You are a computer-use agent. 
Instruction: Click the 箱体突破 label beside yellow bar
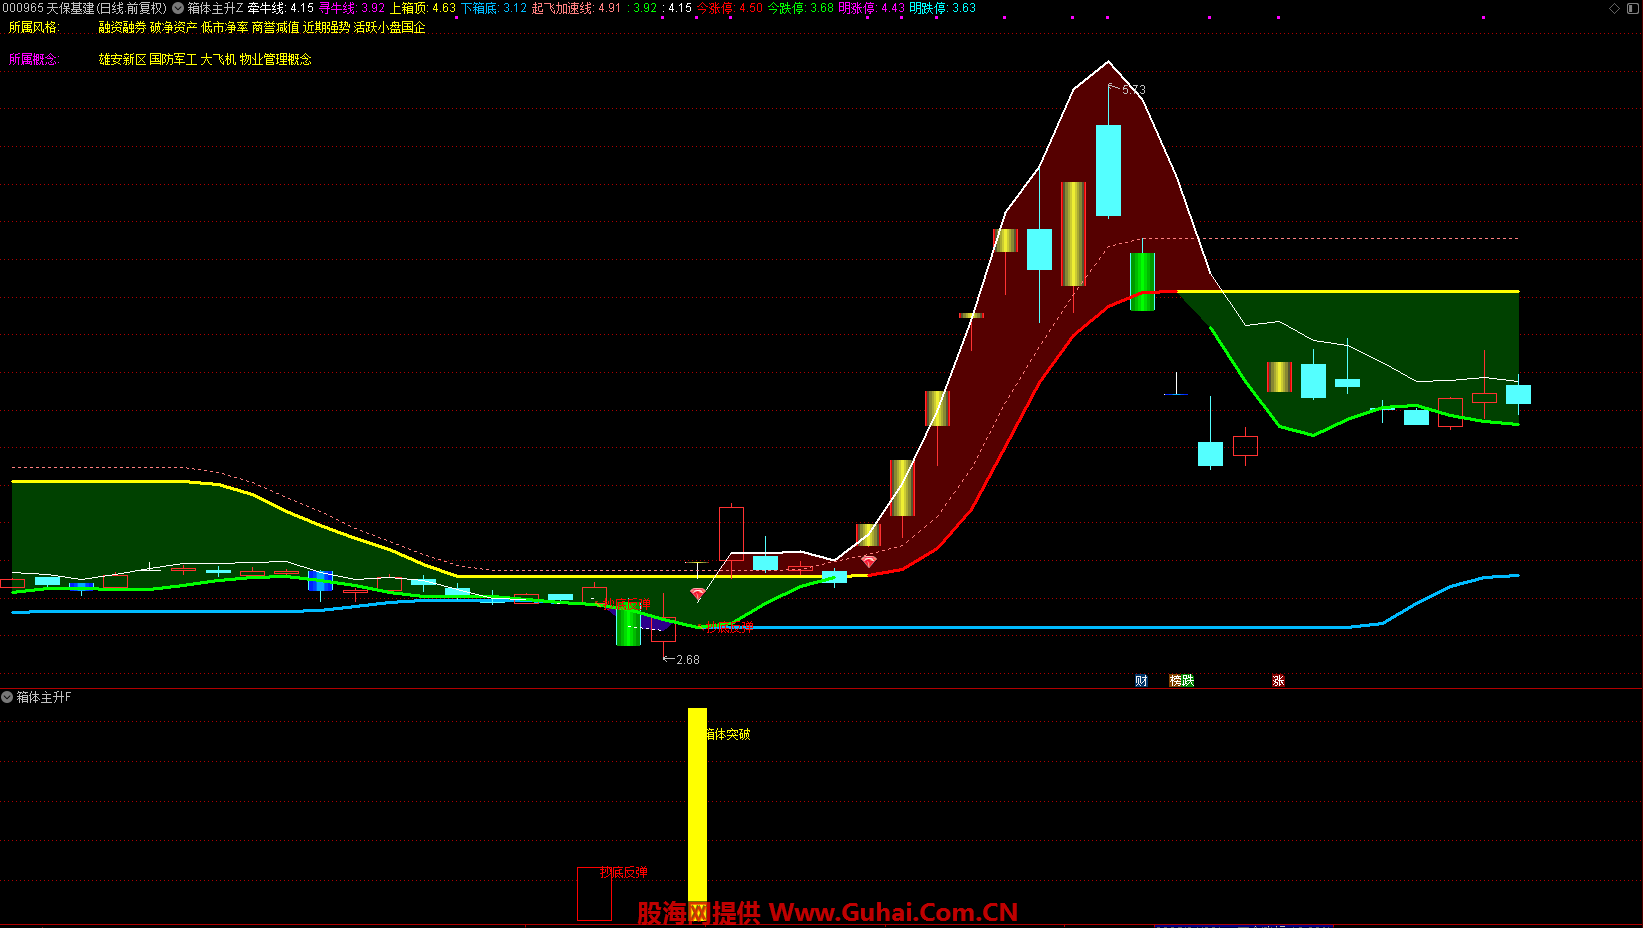click(728, 735)
